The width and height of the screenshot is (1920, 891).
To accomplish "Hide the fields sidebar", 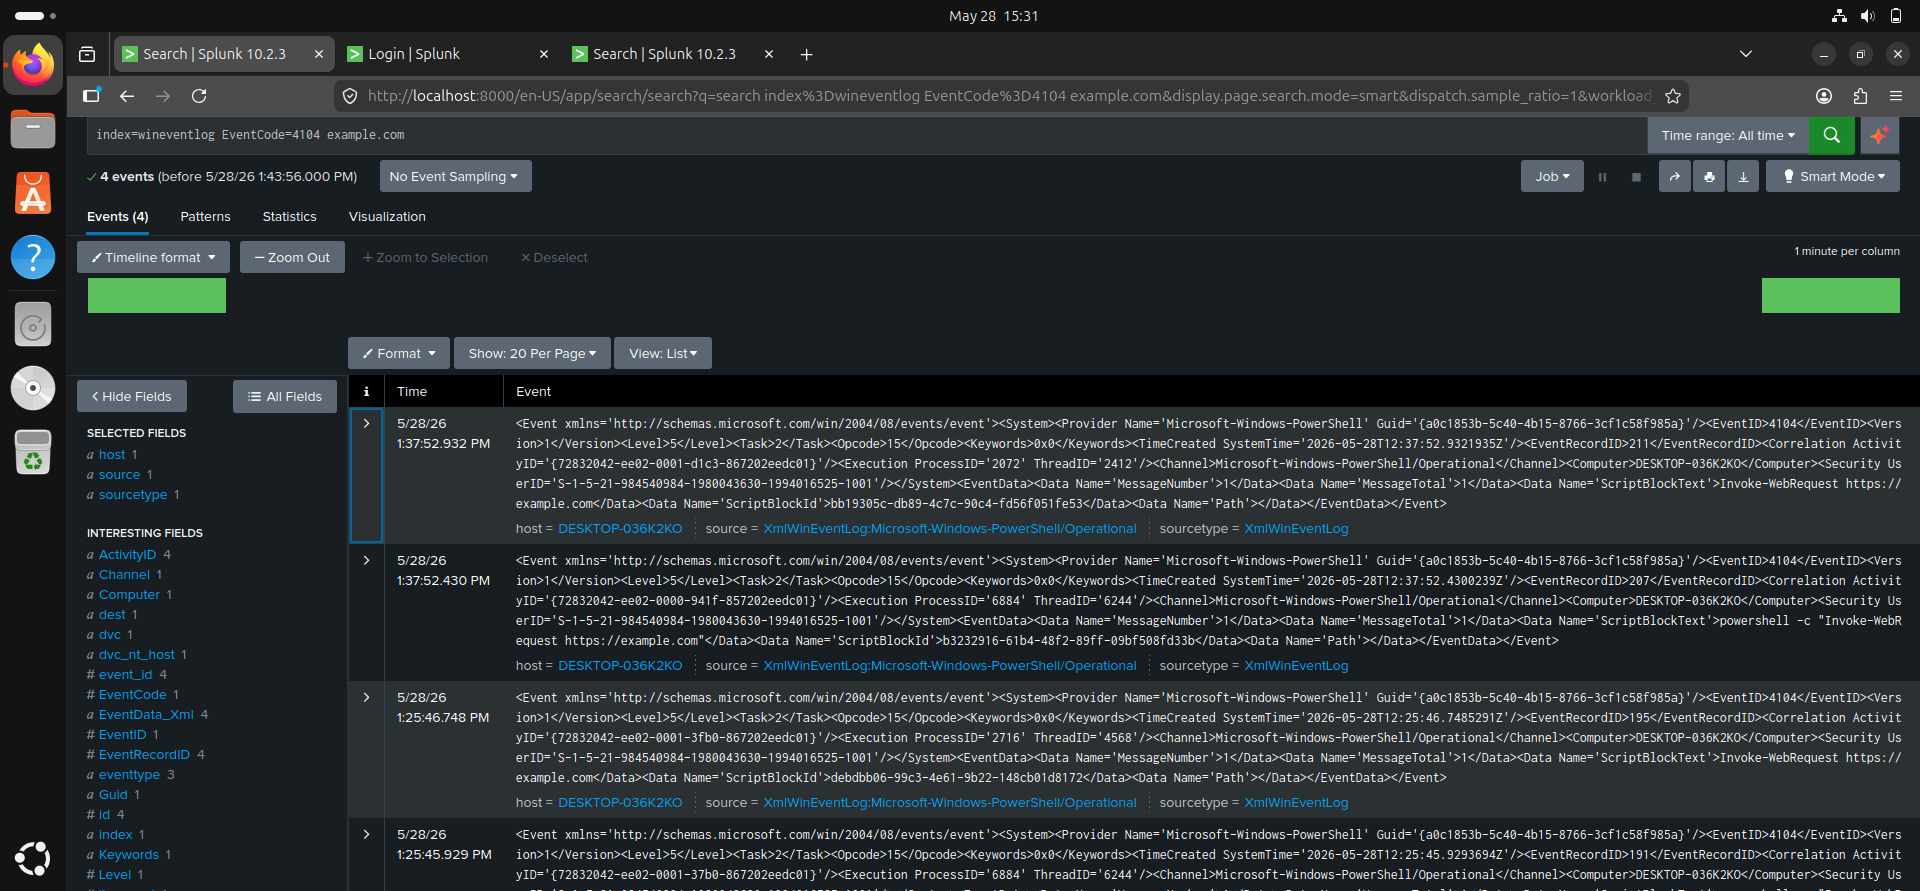I will (x=132, y=396).
